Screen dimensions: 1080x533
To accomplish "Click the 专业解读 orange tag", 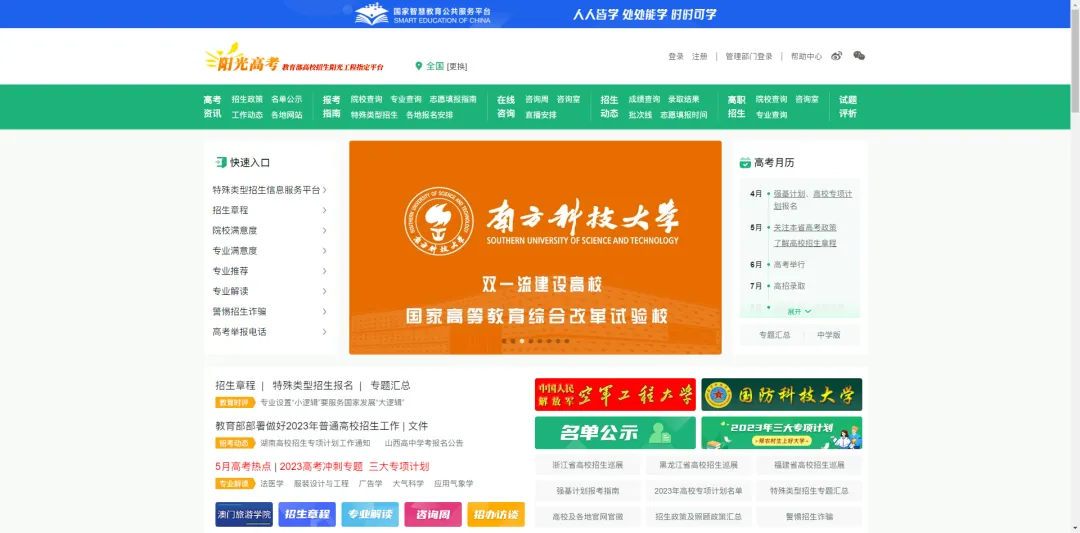I will tap(235, 483).
